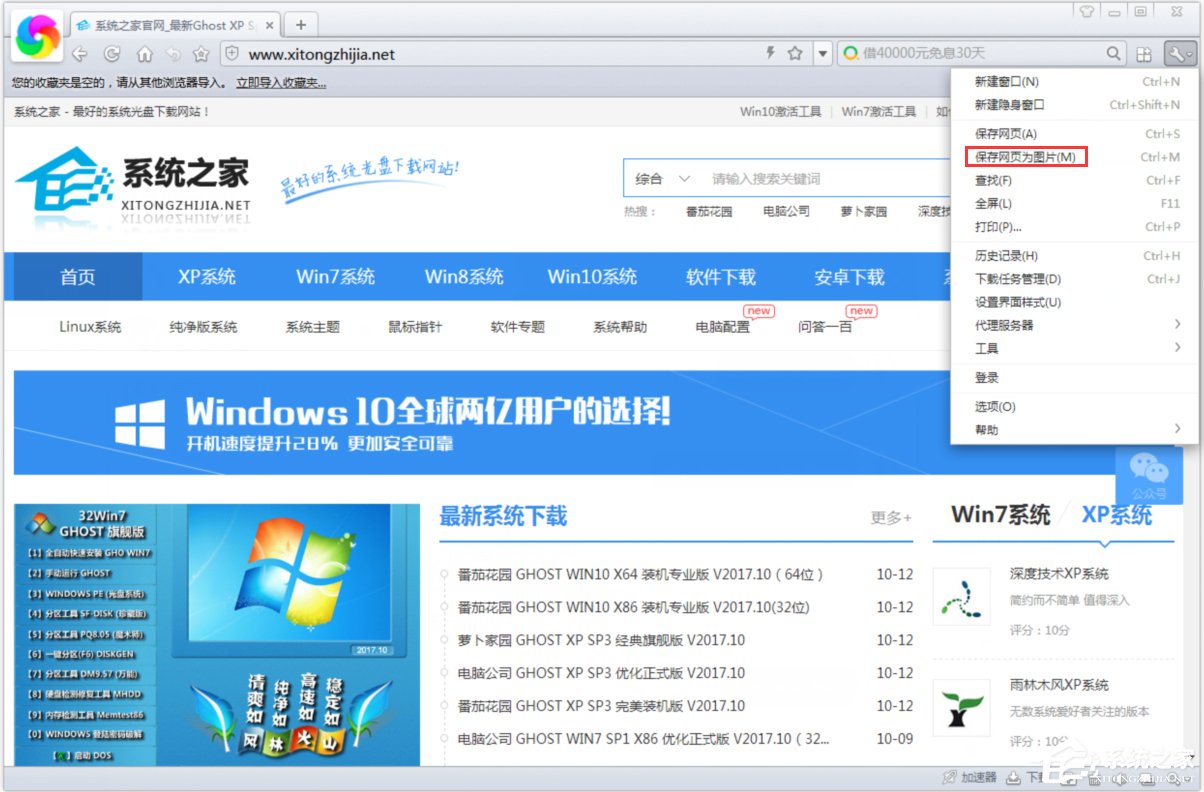1204x792 pixels.
Task: Click inside the www.xitongzhijia.net address bar
Action: [400, 54]
